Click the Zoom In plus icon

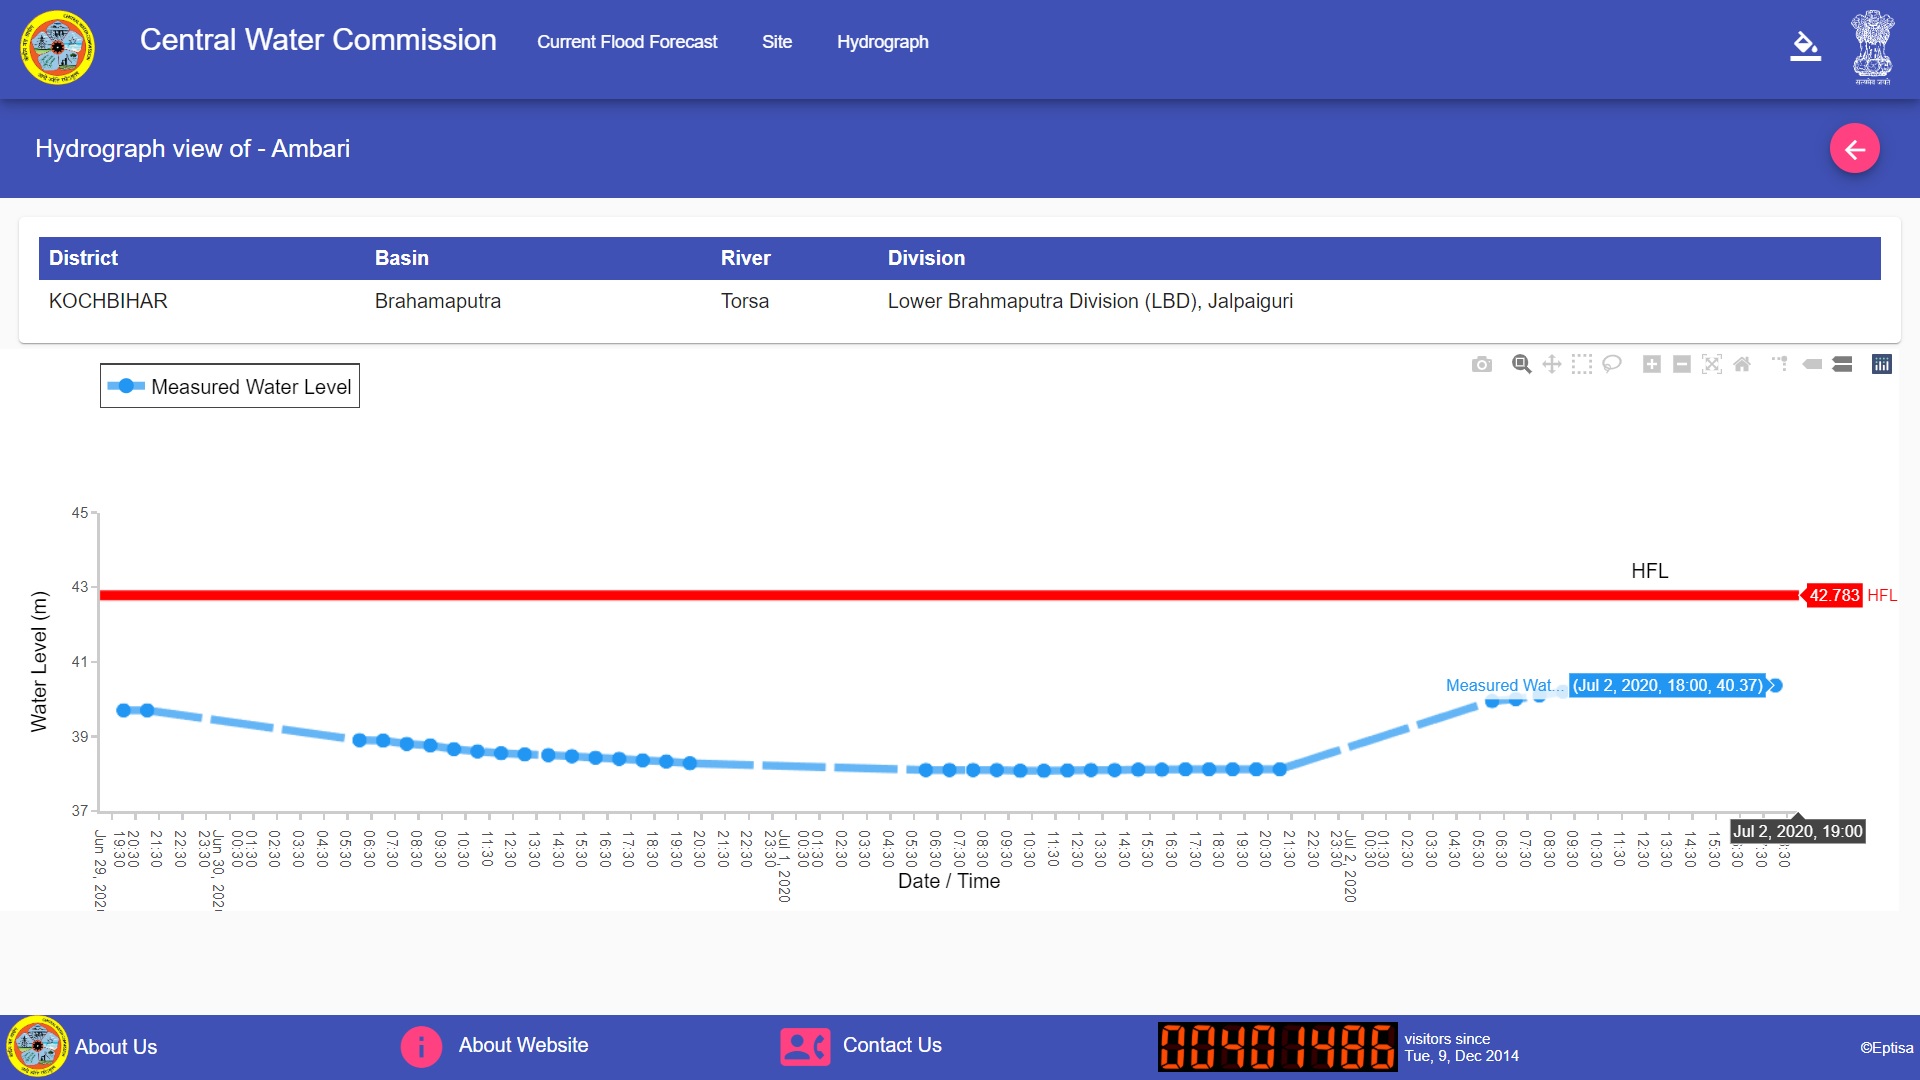coord(1652,365)
